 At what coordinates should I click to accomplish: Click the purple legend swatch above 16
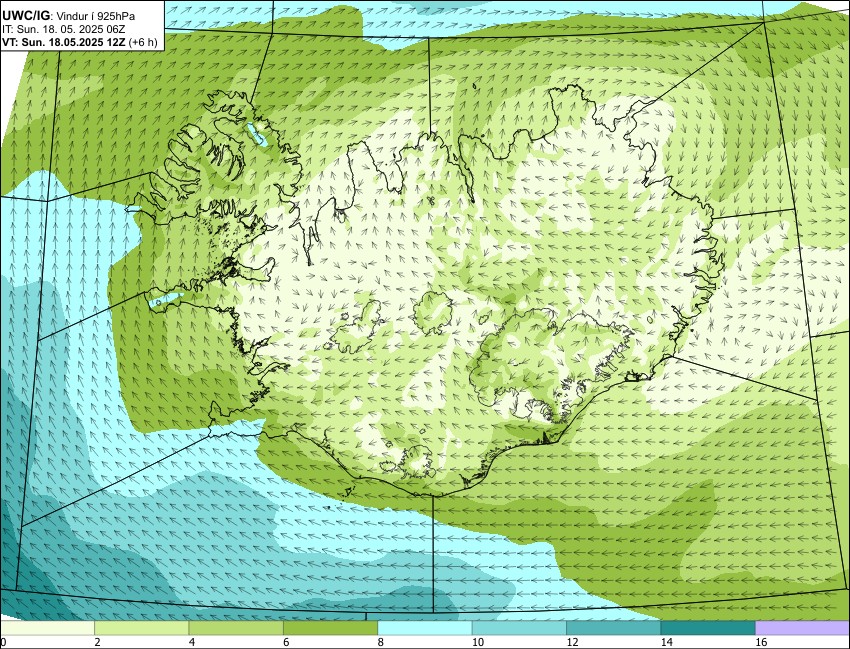coord(802,628)
